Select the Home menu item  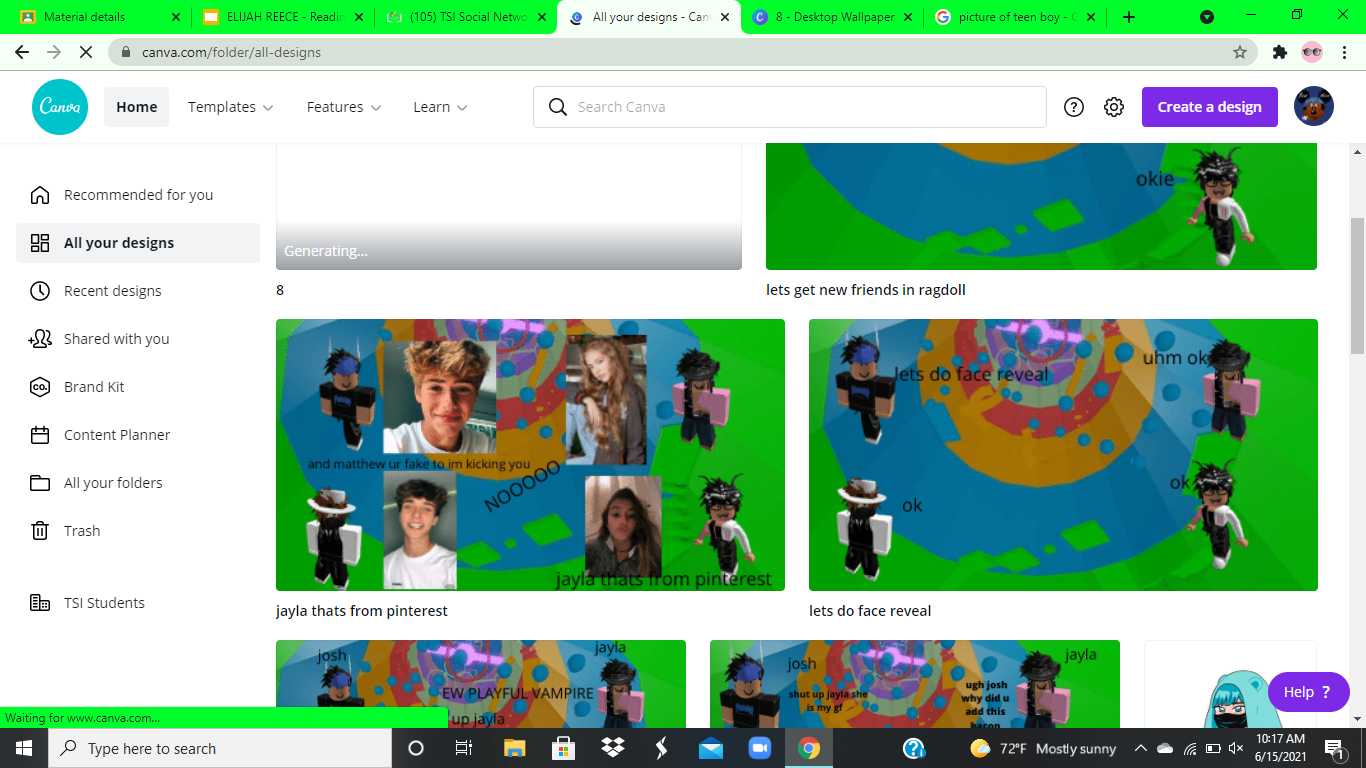point(136,107)
